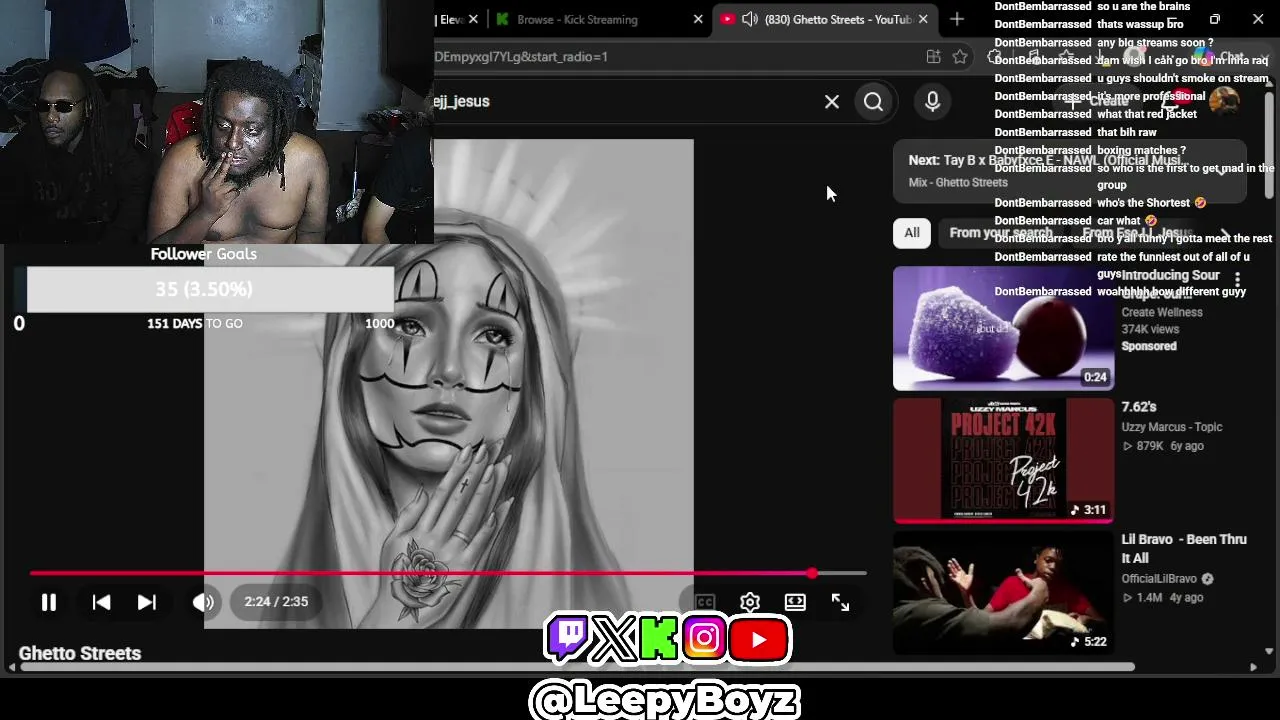1280x720 pixels.
Task: Click the horizontal page scrollbar
Action: pyautogui.click(x=577, y=667)
